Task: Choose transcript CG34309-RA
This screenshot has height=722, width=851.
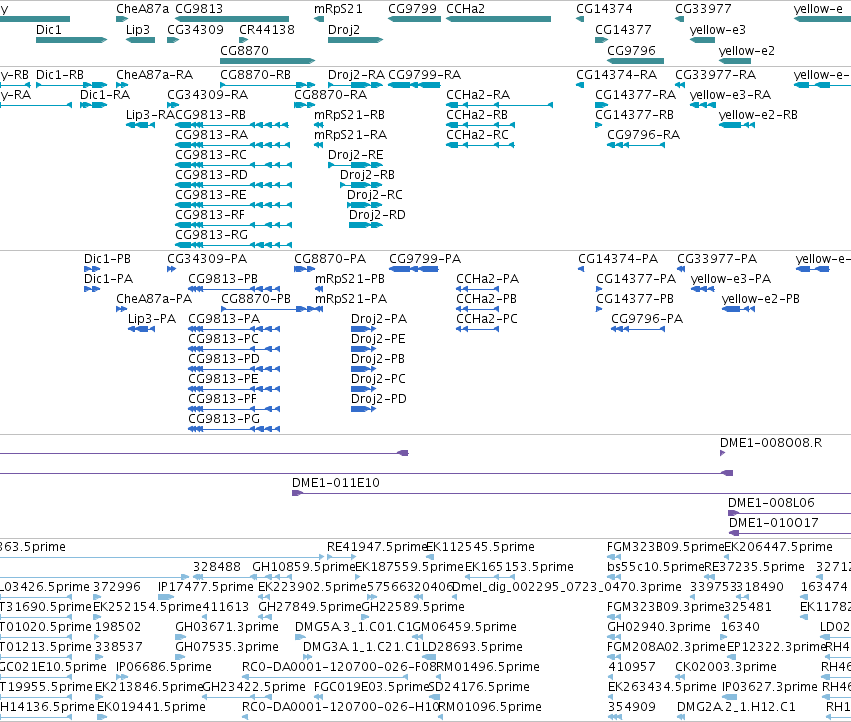Action: 207,95
